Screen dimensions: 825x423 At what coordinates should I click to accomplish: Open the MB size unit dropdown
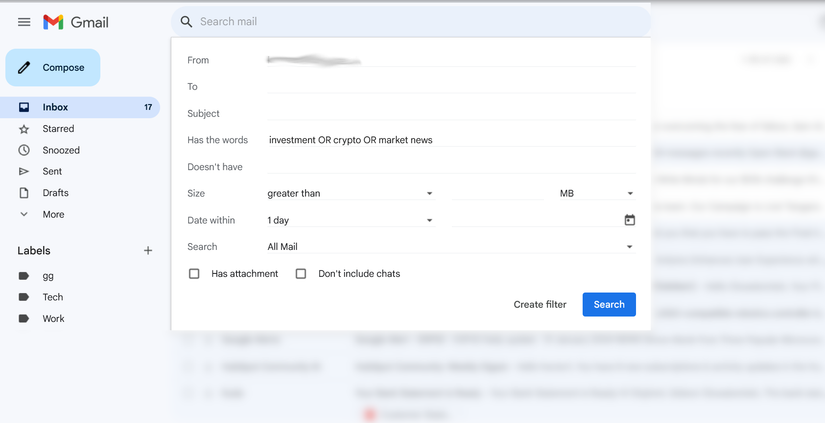coord(596,193)
